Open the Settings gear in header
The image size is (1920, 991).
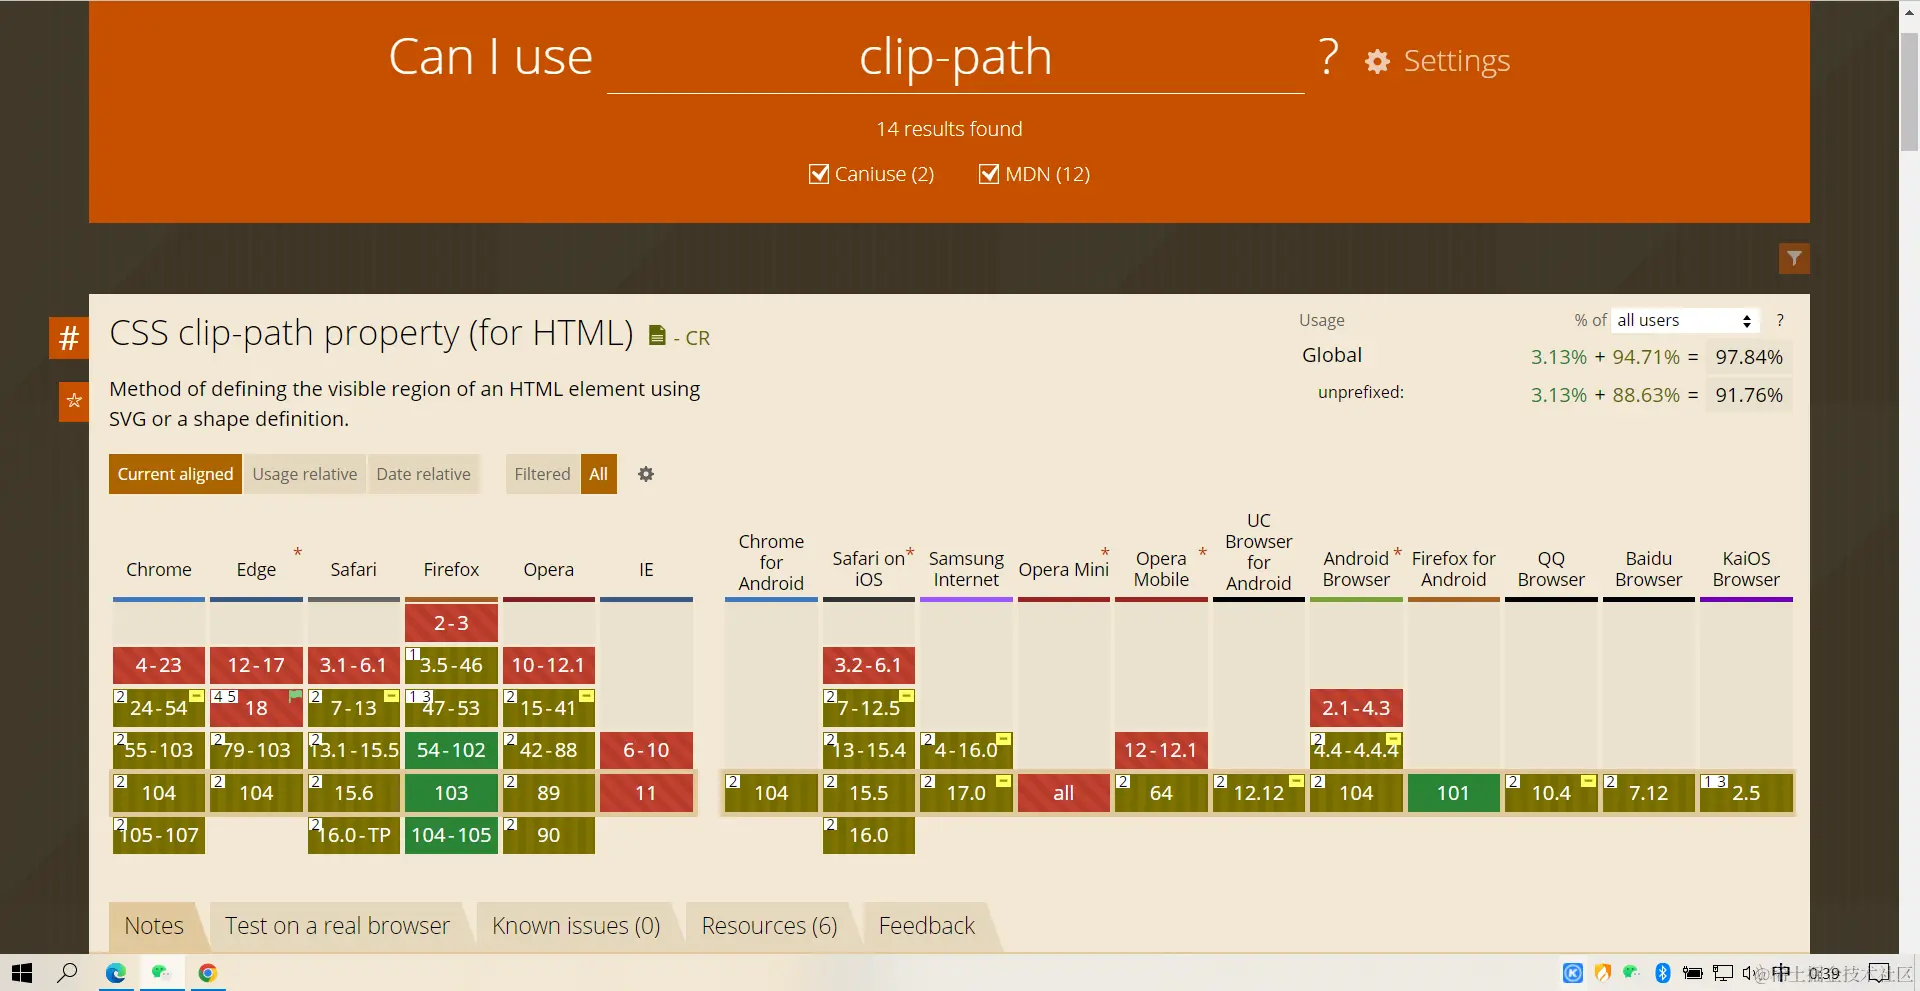(x=1377, y=61)
